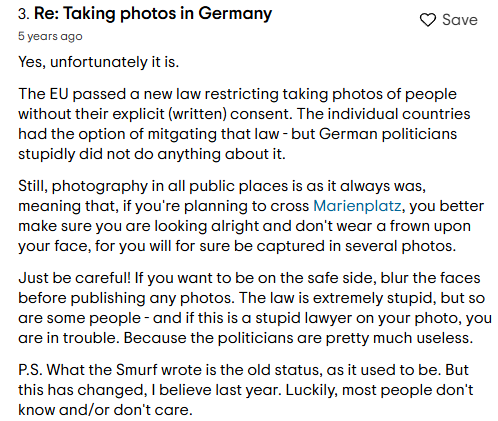Click the sentence 'Yes, unfortunately it is.'
Image resolution: width=498 pixels, height=421 pixels.
[98, 62]
